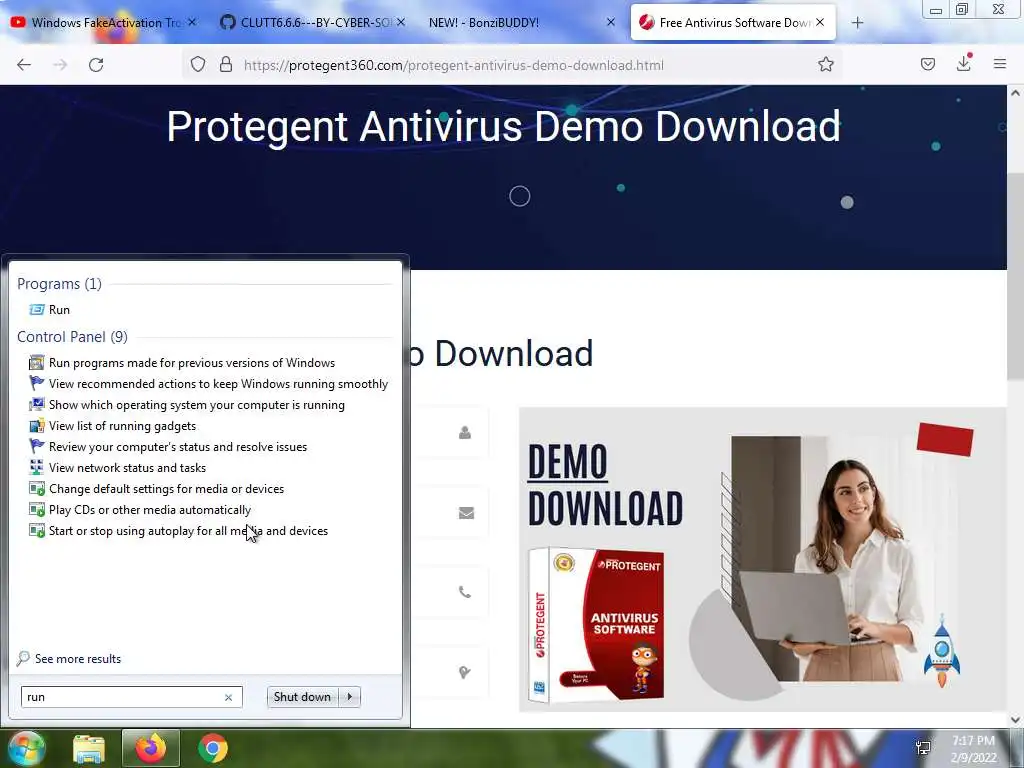The width and height of the screenshot is (1024, 768).
Task: Go back with the browser back arrow
Action: pyautogui.click(x=24, y=65)
